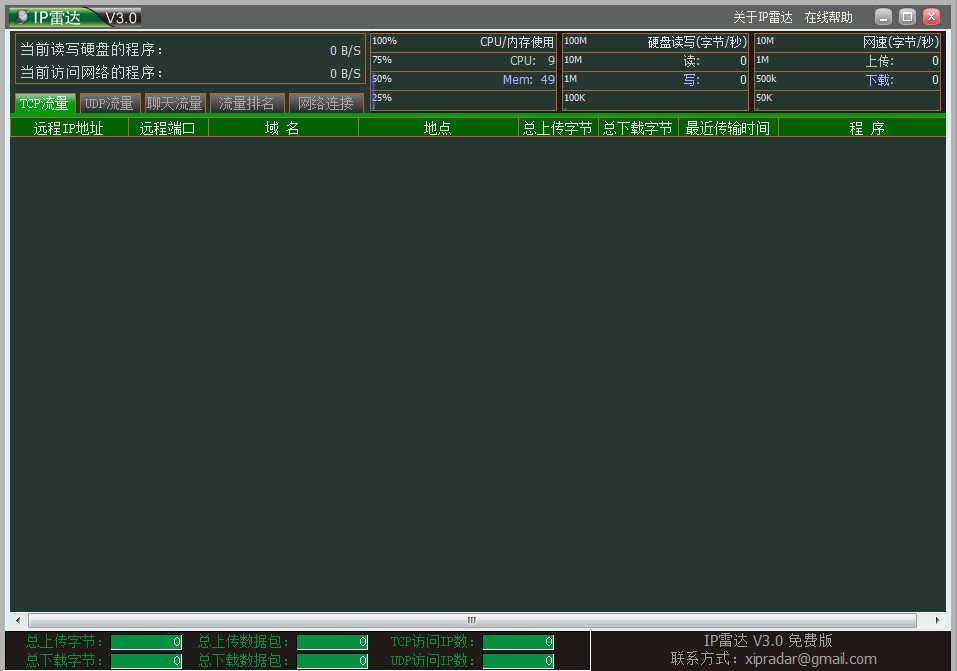Click the 程序 column header

tap(866, 128)
